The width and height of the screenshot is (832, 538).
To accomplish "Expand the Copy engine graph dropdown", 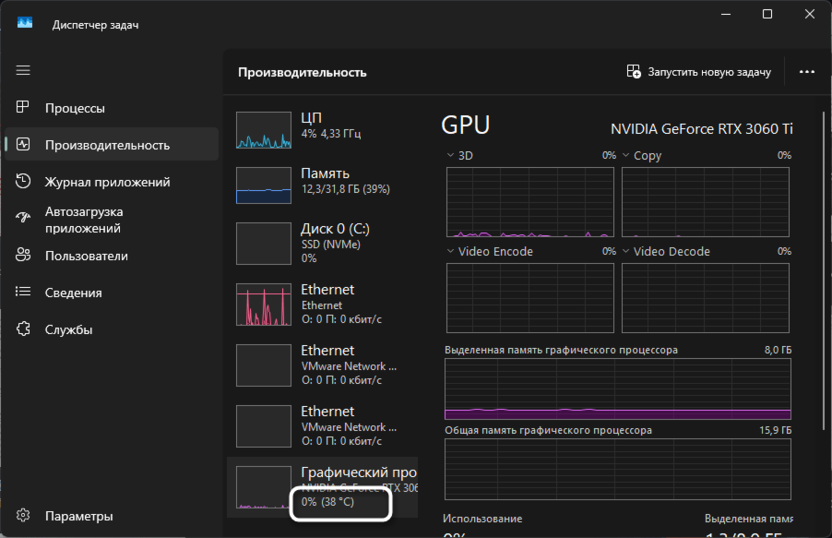I will point(626,156).
